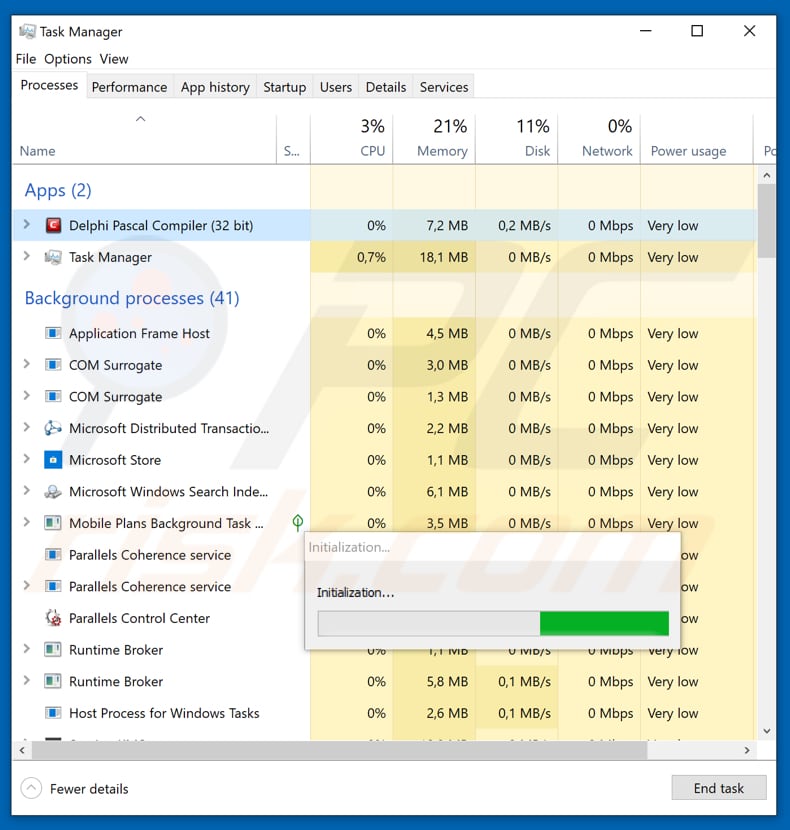Expand the Mobile Plans Background Task row
The image size is (790, 830).
pyautogui.click(x=26, y=522)
